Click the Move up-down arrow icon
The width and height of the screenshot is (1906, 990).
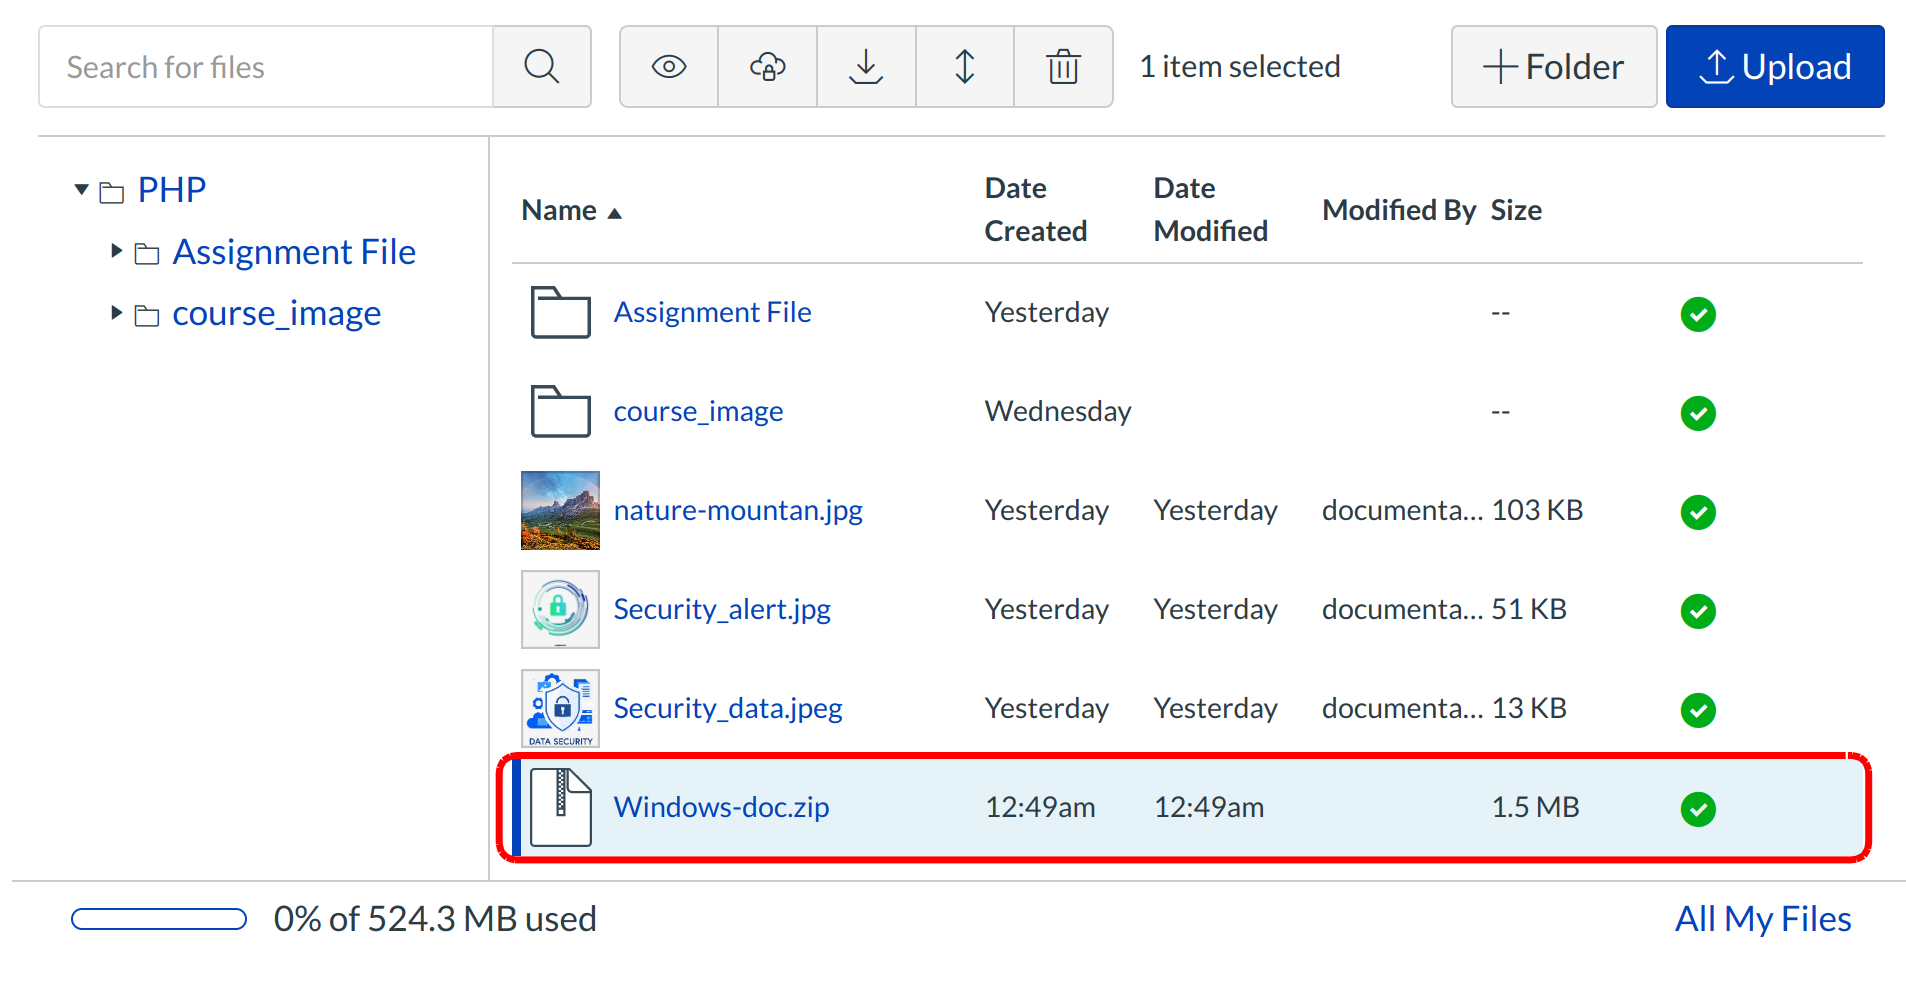click(964, 67)
